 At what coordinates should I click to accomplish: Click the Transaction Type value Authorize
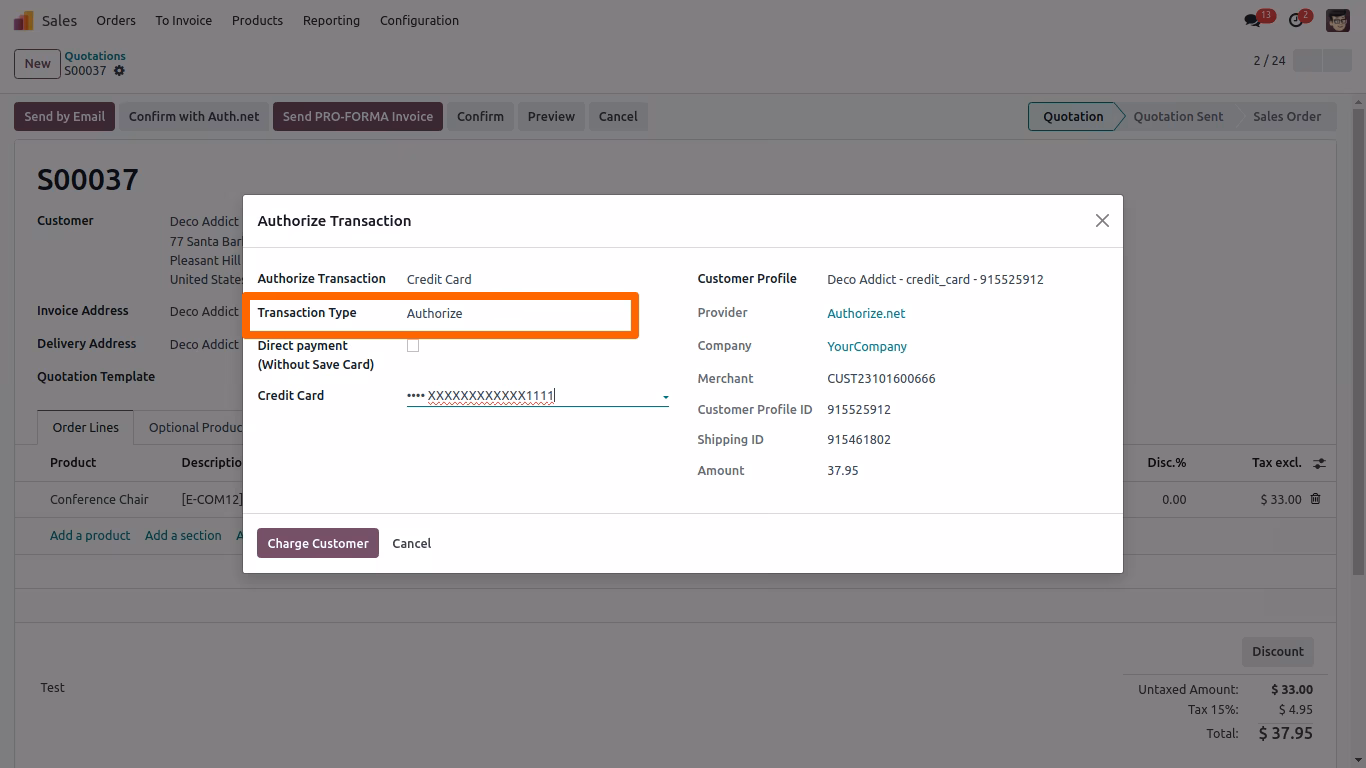434,313
